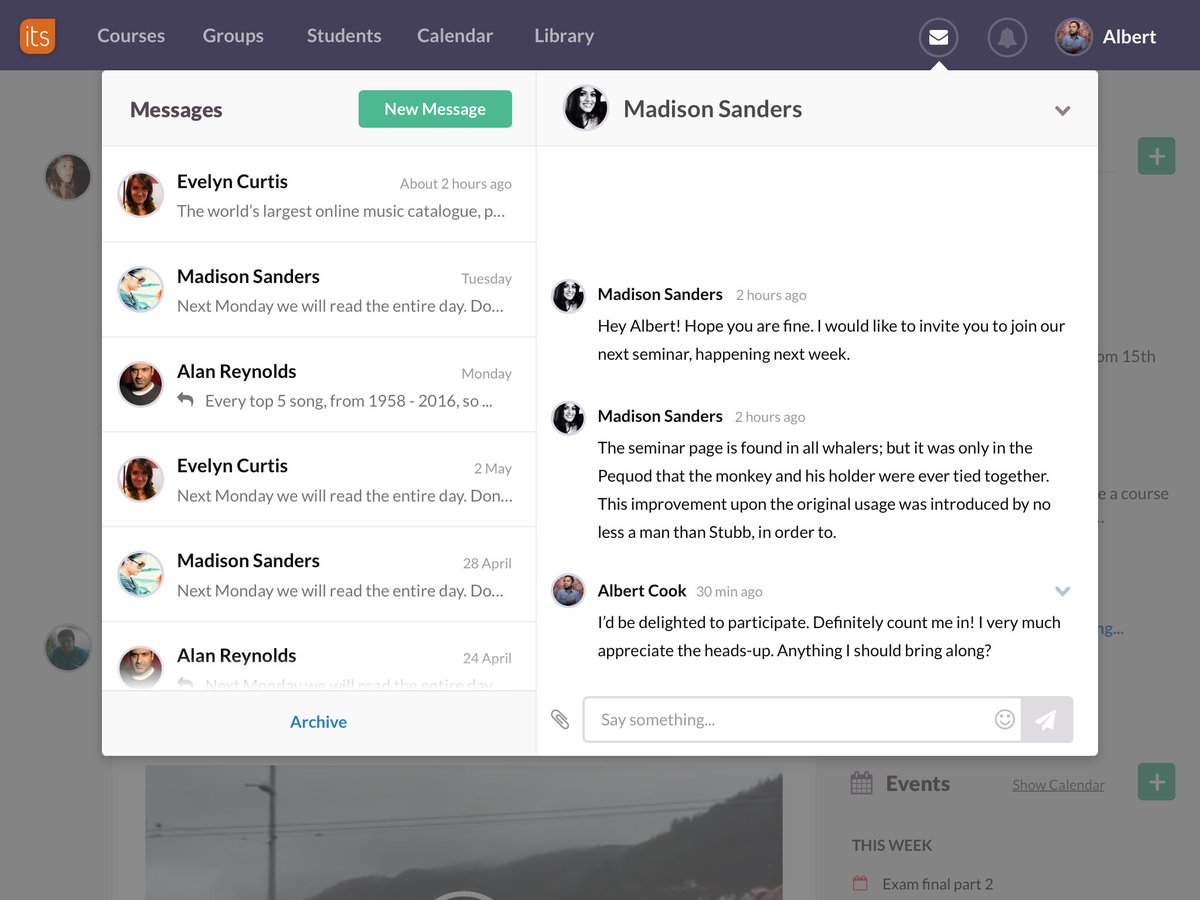Click Albert's profile avatar in header

1074,37
